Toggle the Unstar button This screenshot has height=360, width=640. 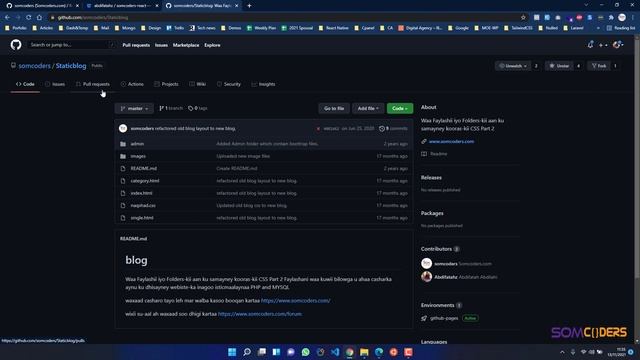coord(559,66)
